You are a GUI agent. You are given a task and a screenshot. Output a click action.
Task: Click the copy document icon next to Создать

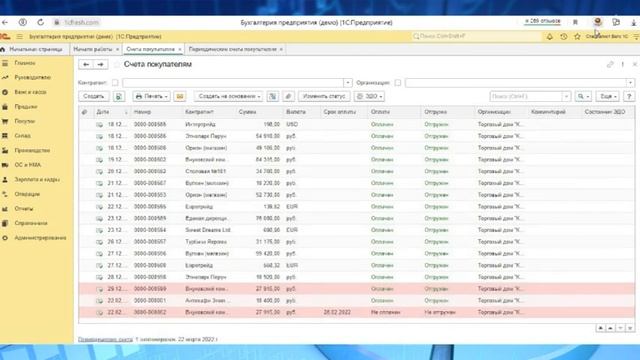coord(119,96)
